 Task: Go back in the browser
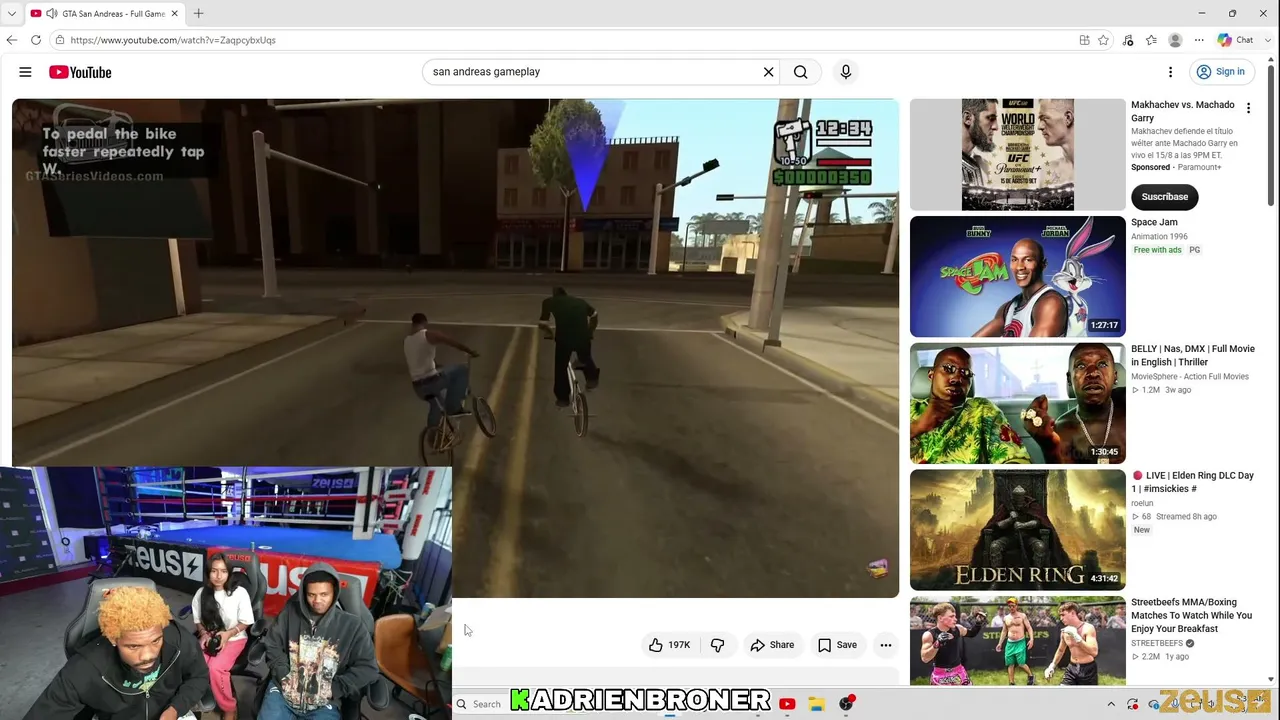click(11, 40)
